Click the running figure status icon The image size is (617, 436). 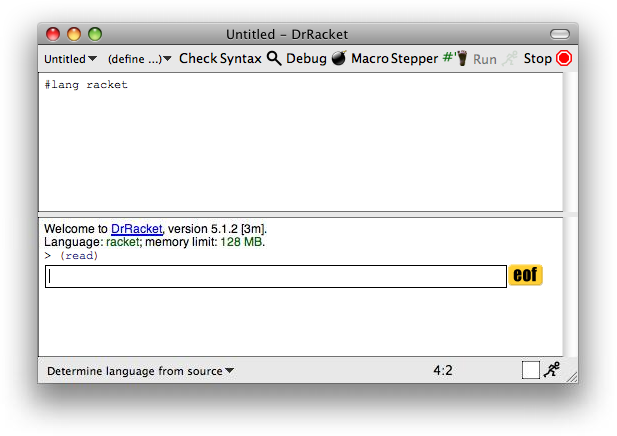coord(552,369)
